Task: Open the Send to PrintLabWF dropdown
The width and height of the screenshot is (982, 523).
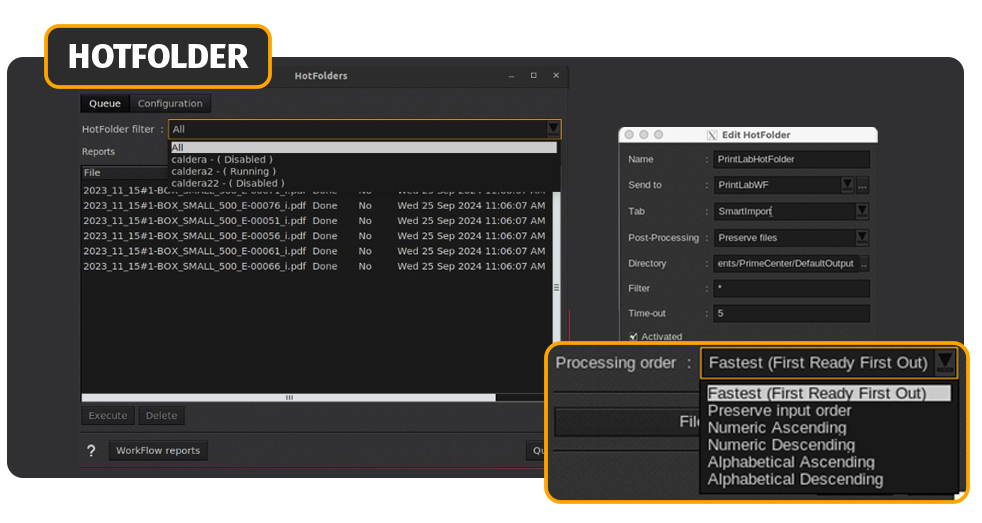Action: tap(847, 185)
